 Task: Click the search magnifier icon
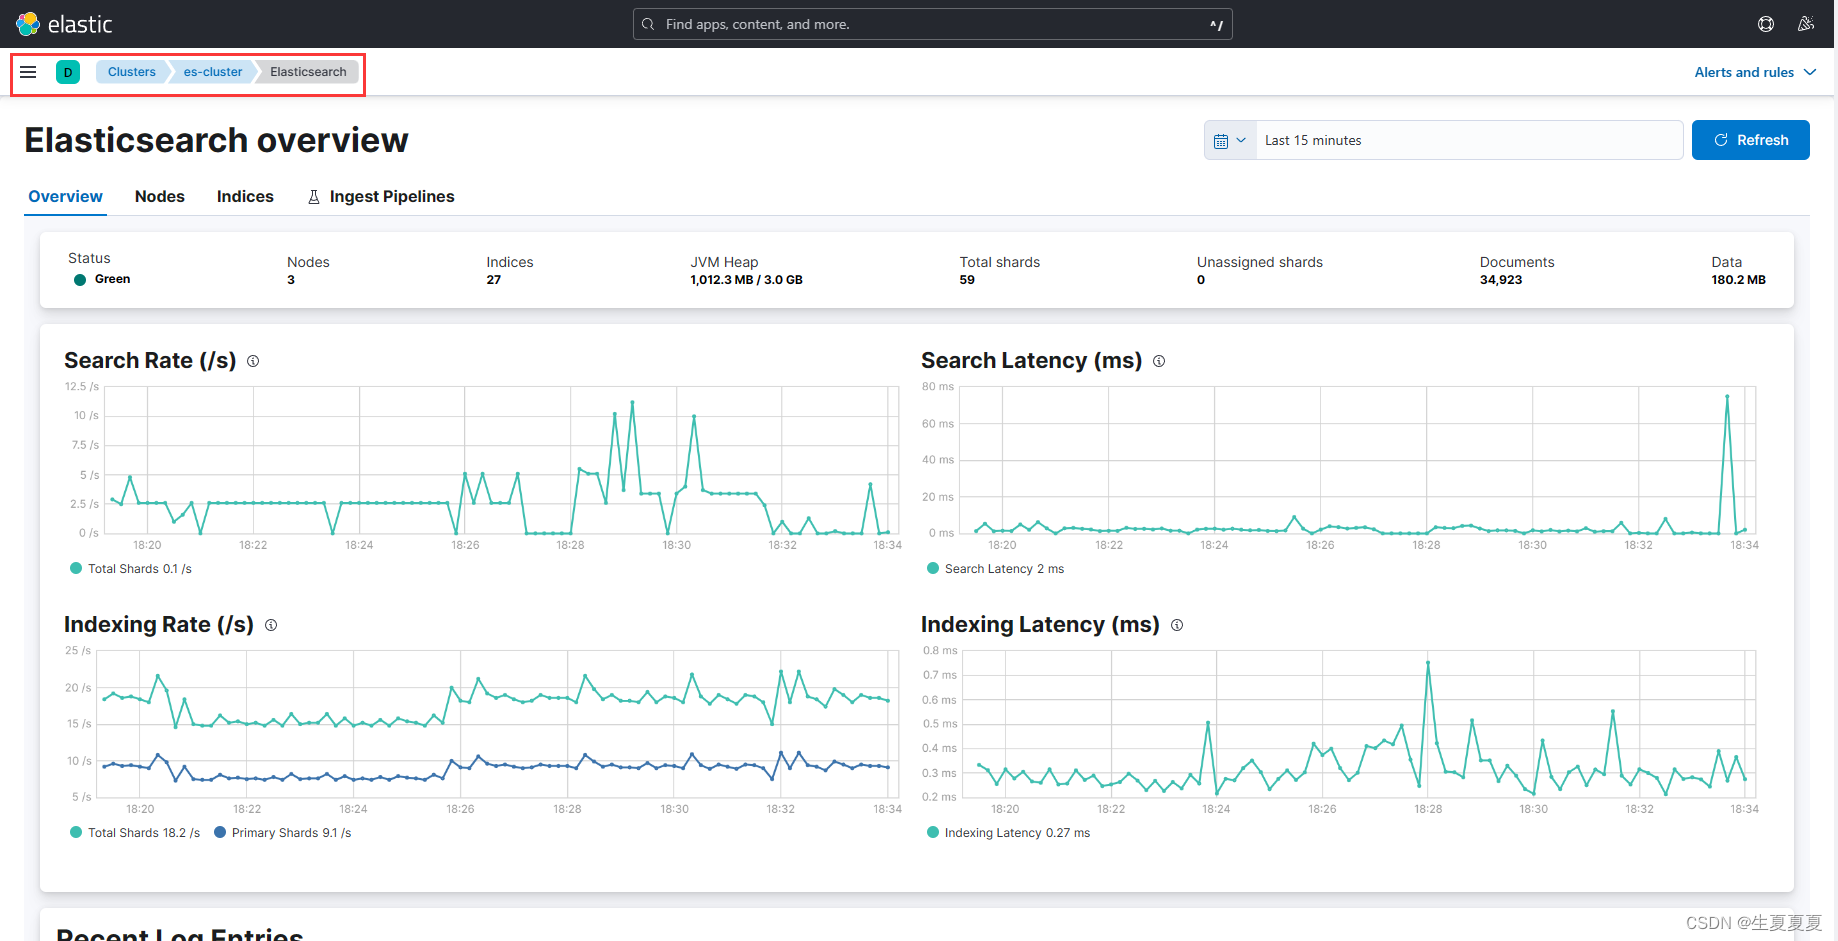coord(648,24)
